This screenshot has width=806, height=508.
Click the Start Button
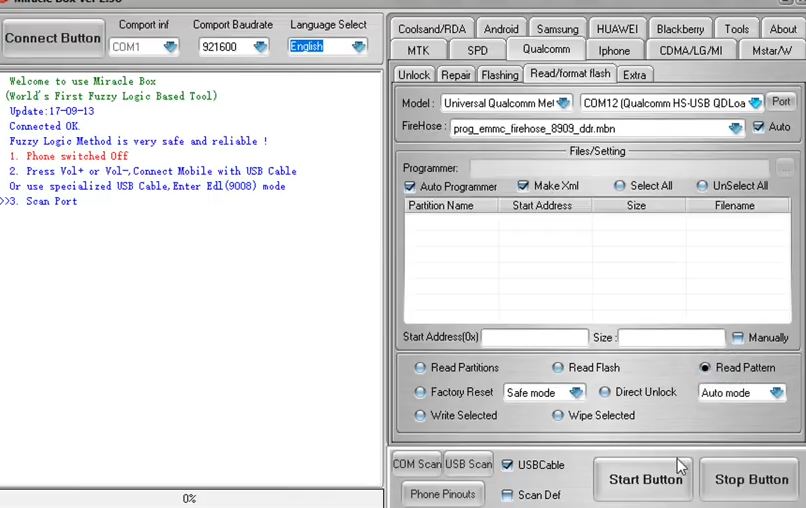point(643,479)
